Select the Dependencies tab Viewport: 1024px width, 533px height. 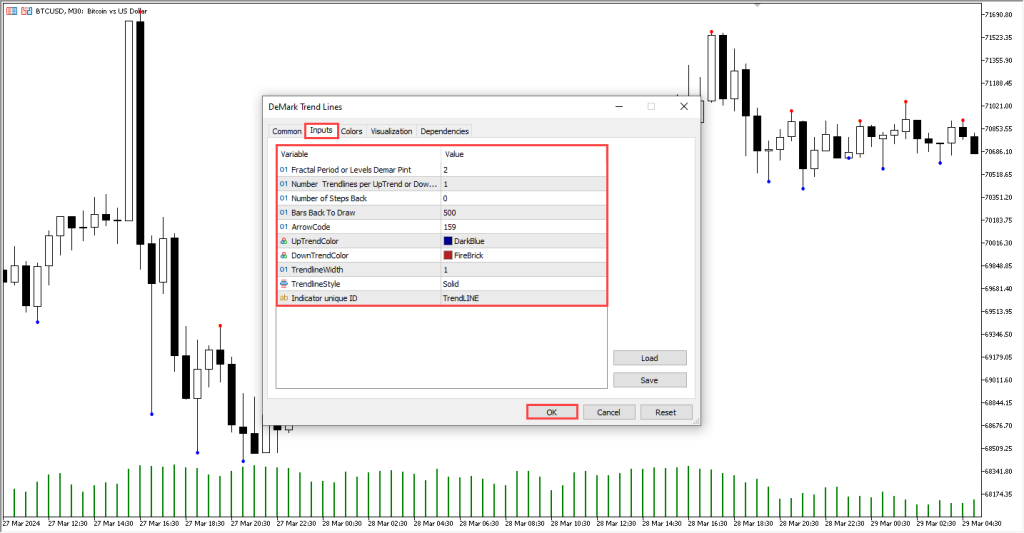coord(444,131)
